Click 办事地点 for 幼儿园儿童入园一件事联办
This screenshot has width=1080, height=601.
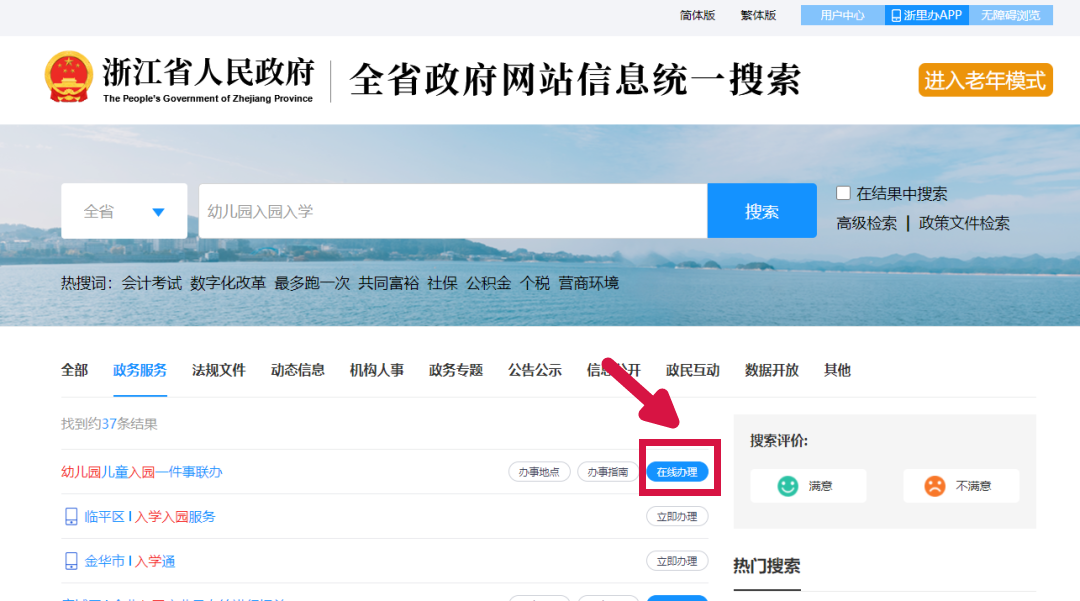539,472
